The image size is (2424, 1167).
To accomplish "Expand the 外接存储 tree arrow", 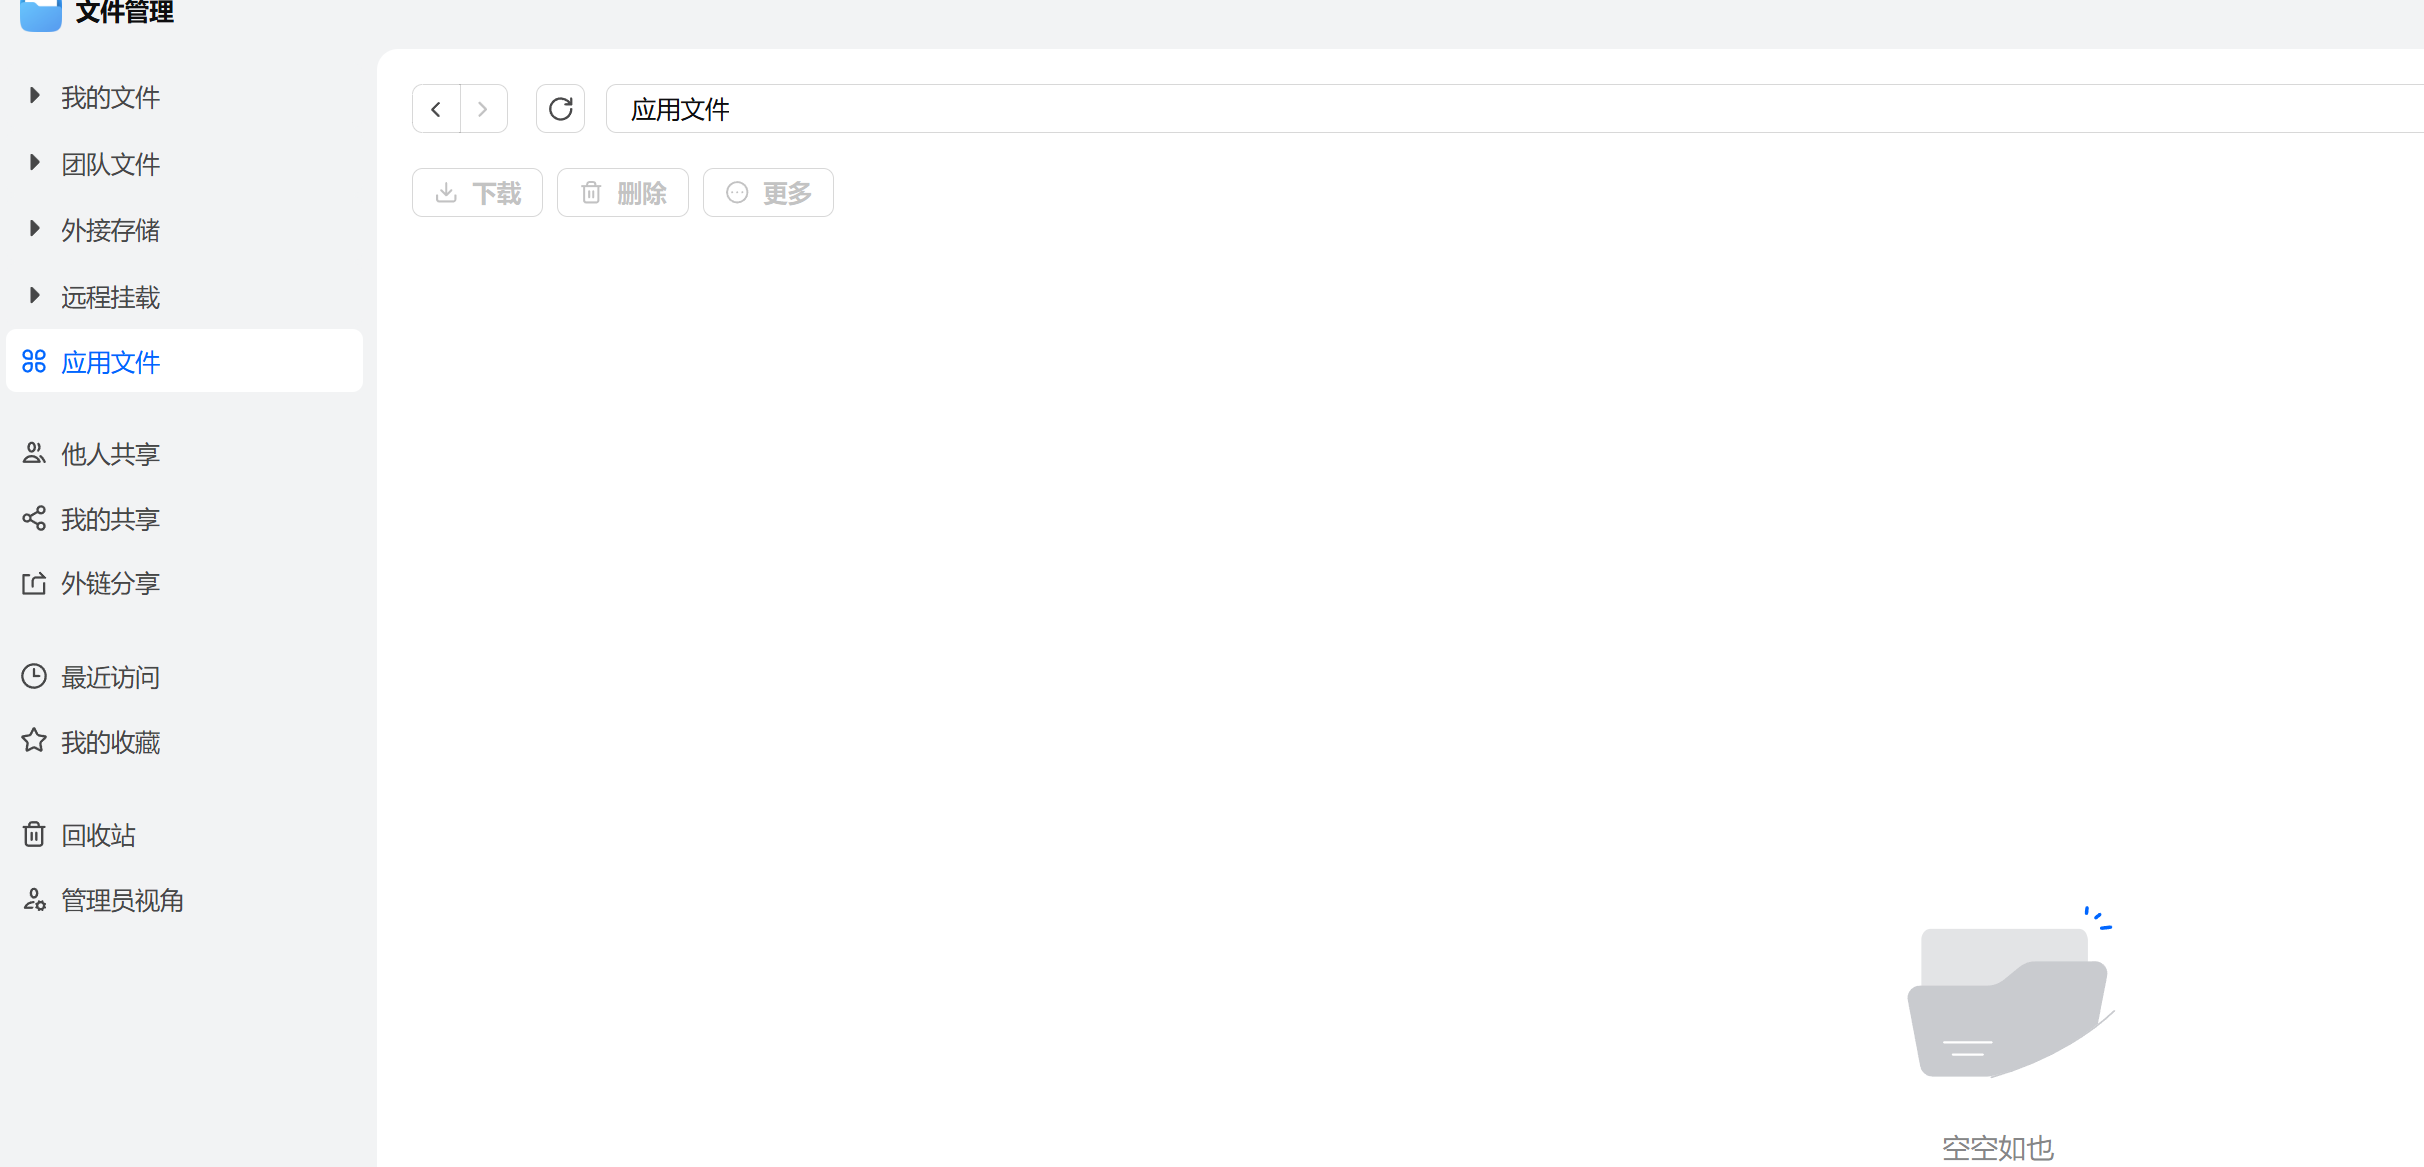I will tap(34, 229).
